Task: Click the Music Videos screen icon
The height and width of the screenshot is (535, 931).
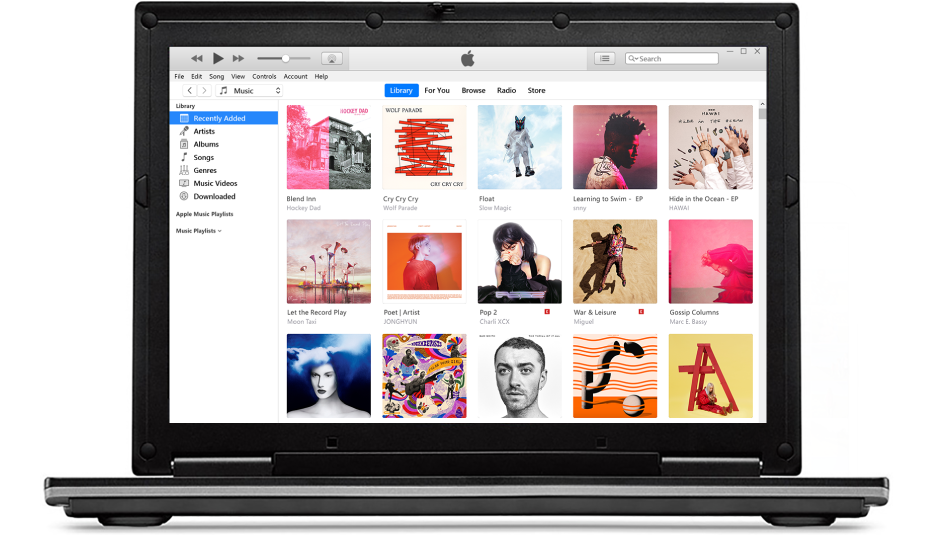Action: tap(184, 183)
